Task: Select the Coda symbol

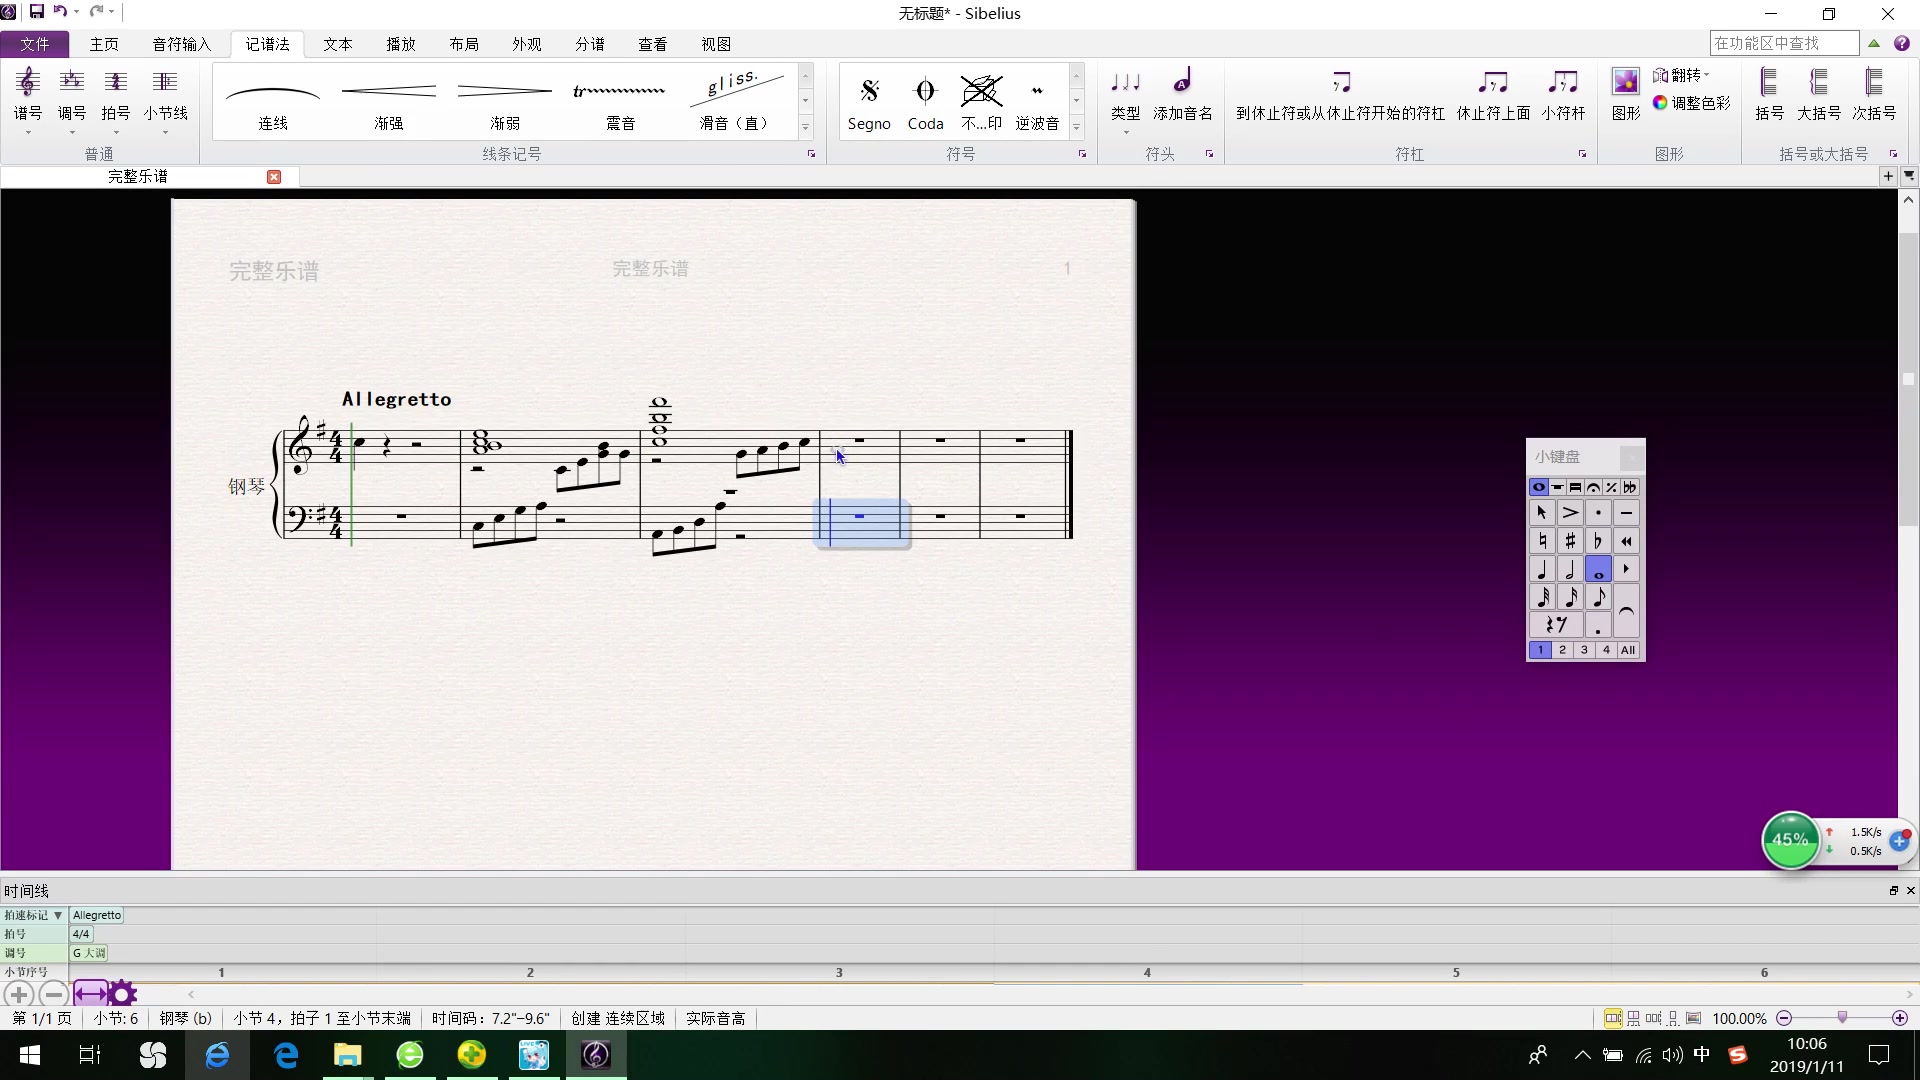Action: [925, 101]
